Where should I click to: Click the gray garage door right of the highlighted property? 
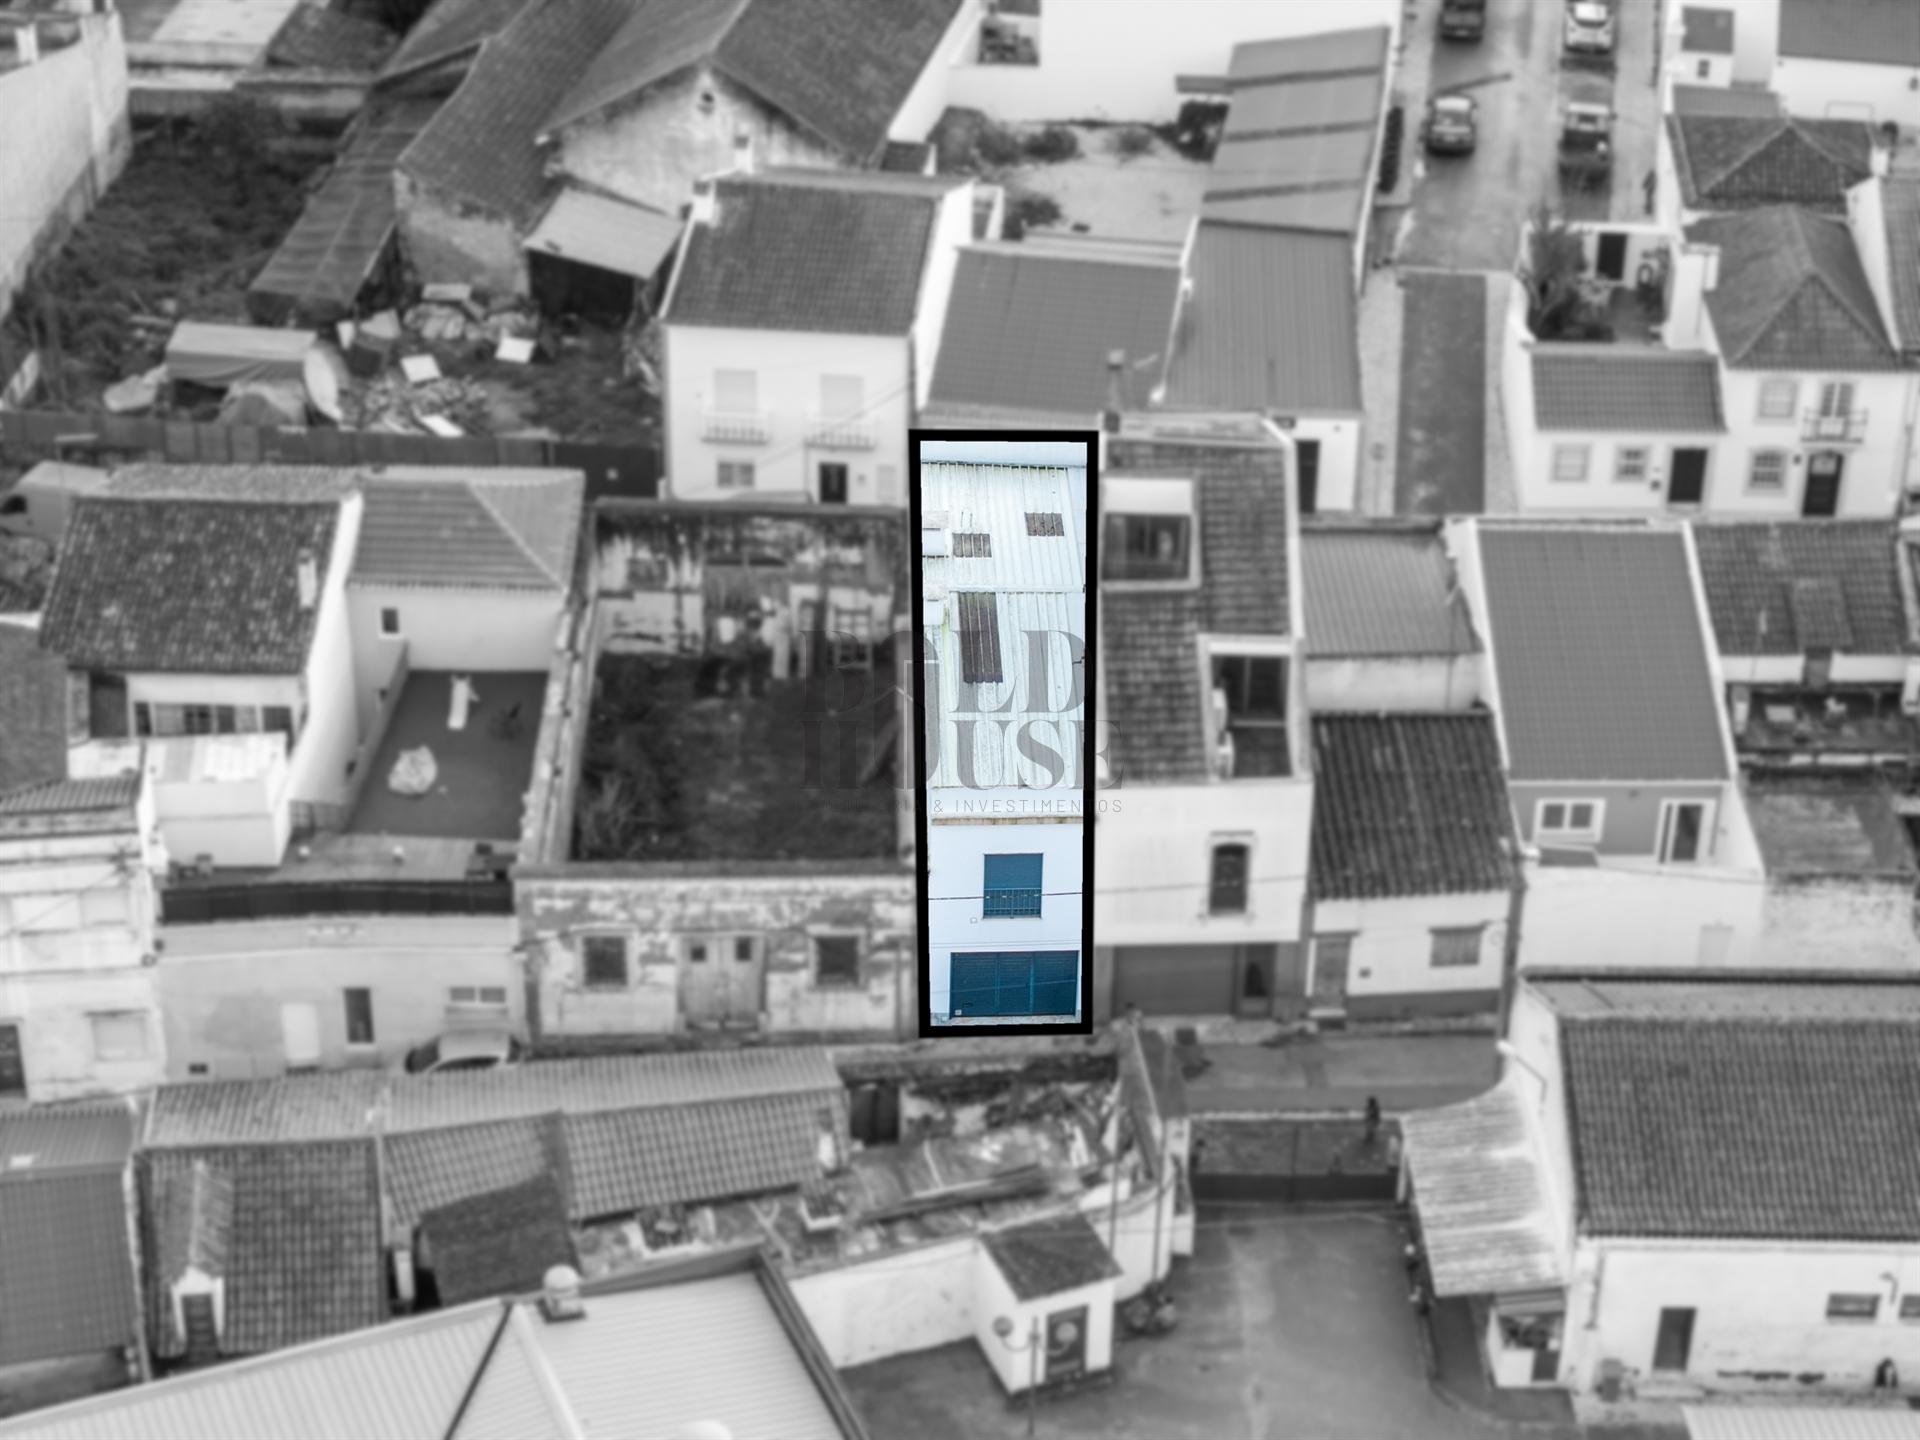click(x=1173, y=979)
